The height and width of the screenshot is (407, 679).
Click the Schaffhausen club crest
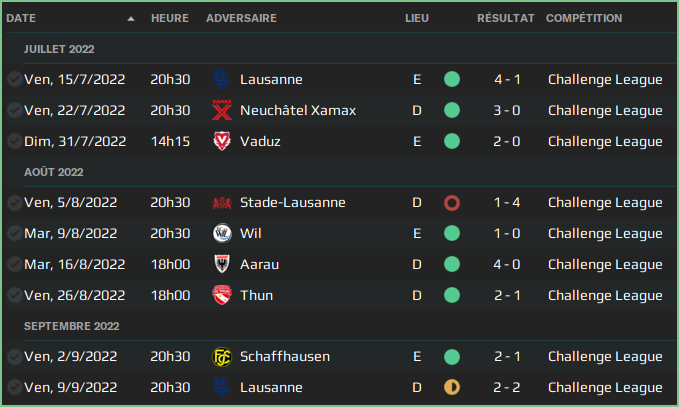tap(222, 357)
